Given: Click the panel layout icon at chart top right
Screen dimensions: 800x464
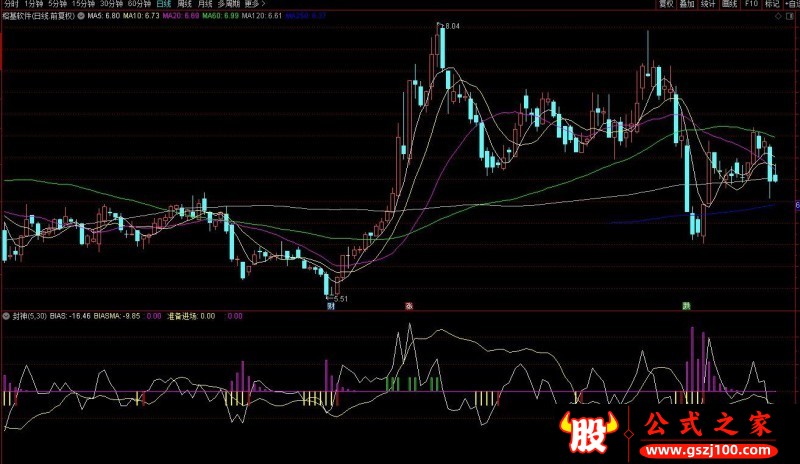Looking at the screenshot, I should 790,16.
